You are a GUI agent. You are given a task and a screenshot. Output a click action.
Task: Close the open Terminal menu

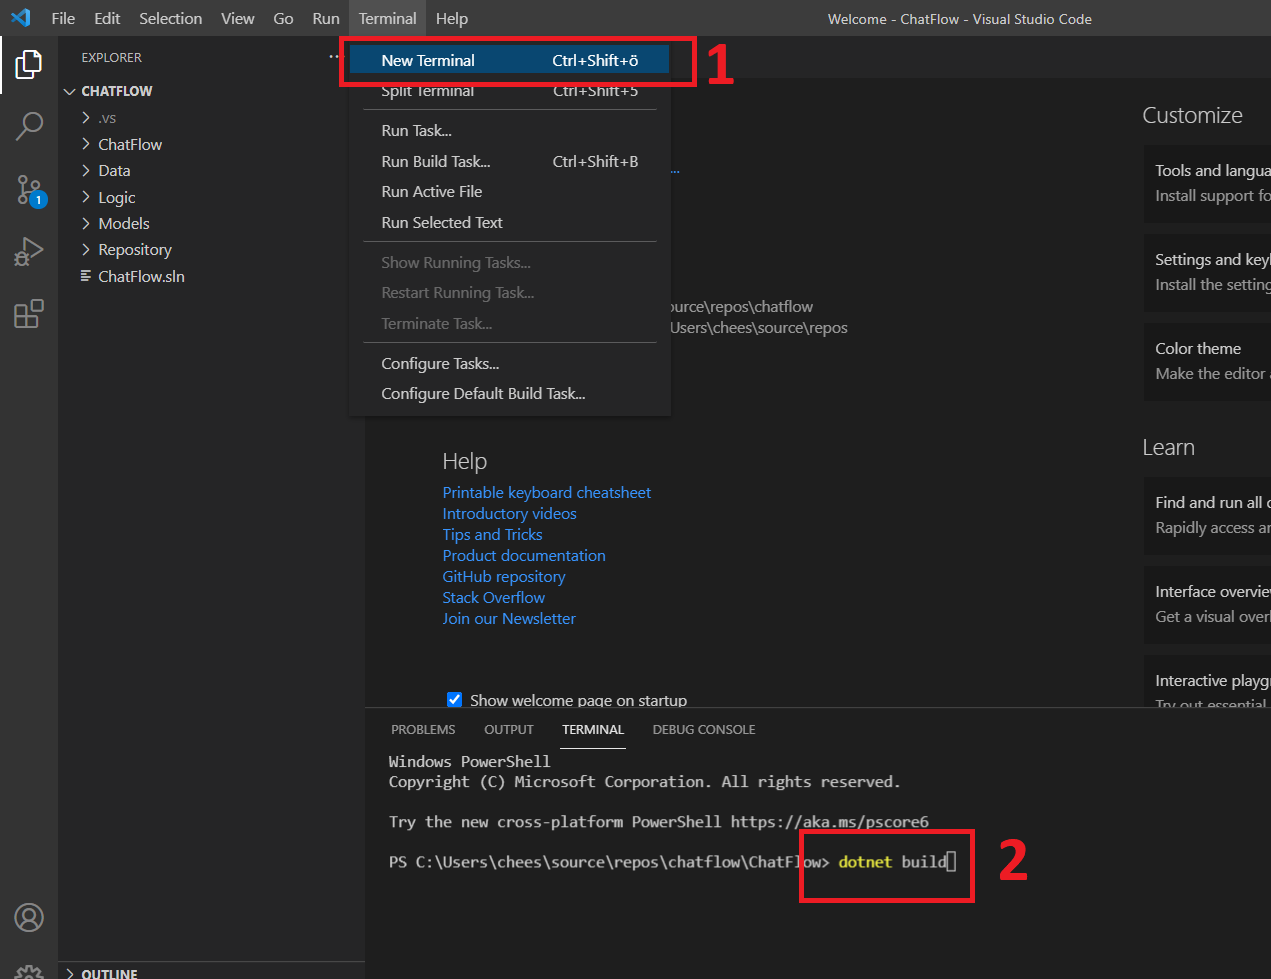pos(387,18)
